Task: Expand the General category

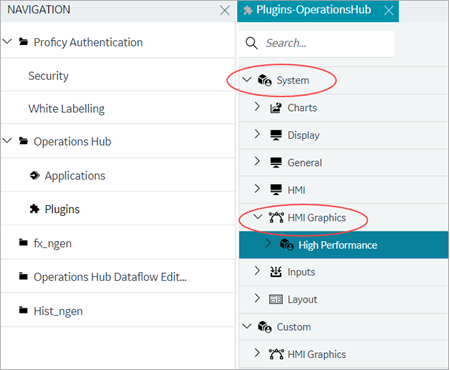Action: [x=257, y=161]
